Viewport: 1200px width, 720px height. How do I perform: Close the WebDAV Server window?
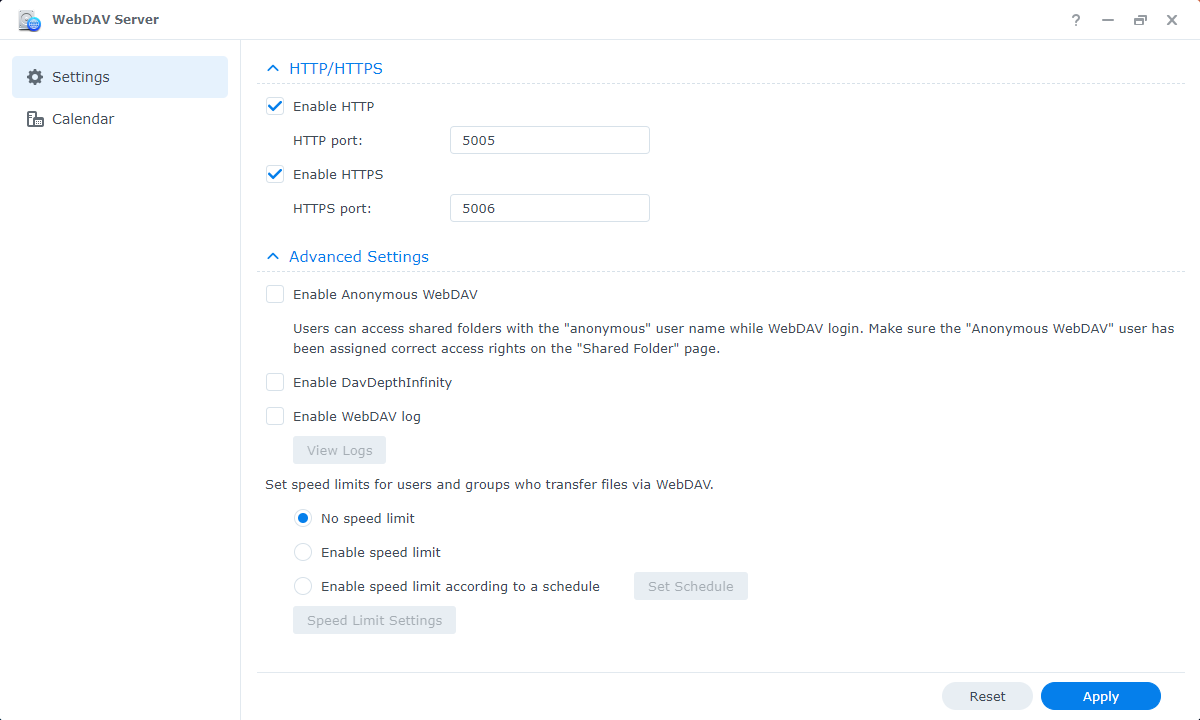(x=1172, y=20)
